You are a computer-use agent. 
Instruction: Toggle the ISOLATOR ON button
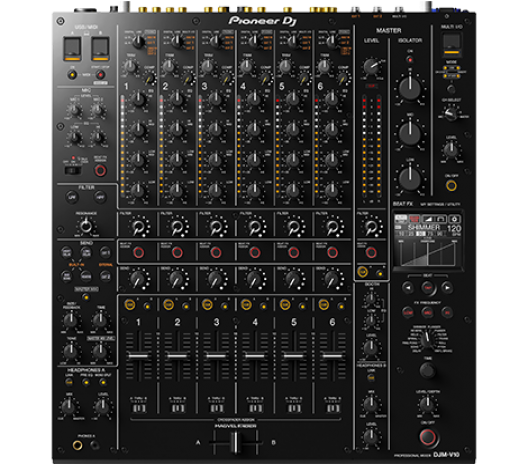tap(410, 60)
